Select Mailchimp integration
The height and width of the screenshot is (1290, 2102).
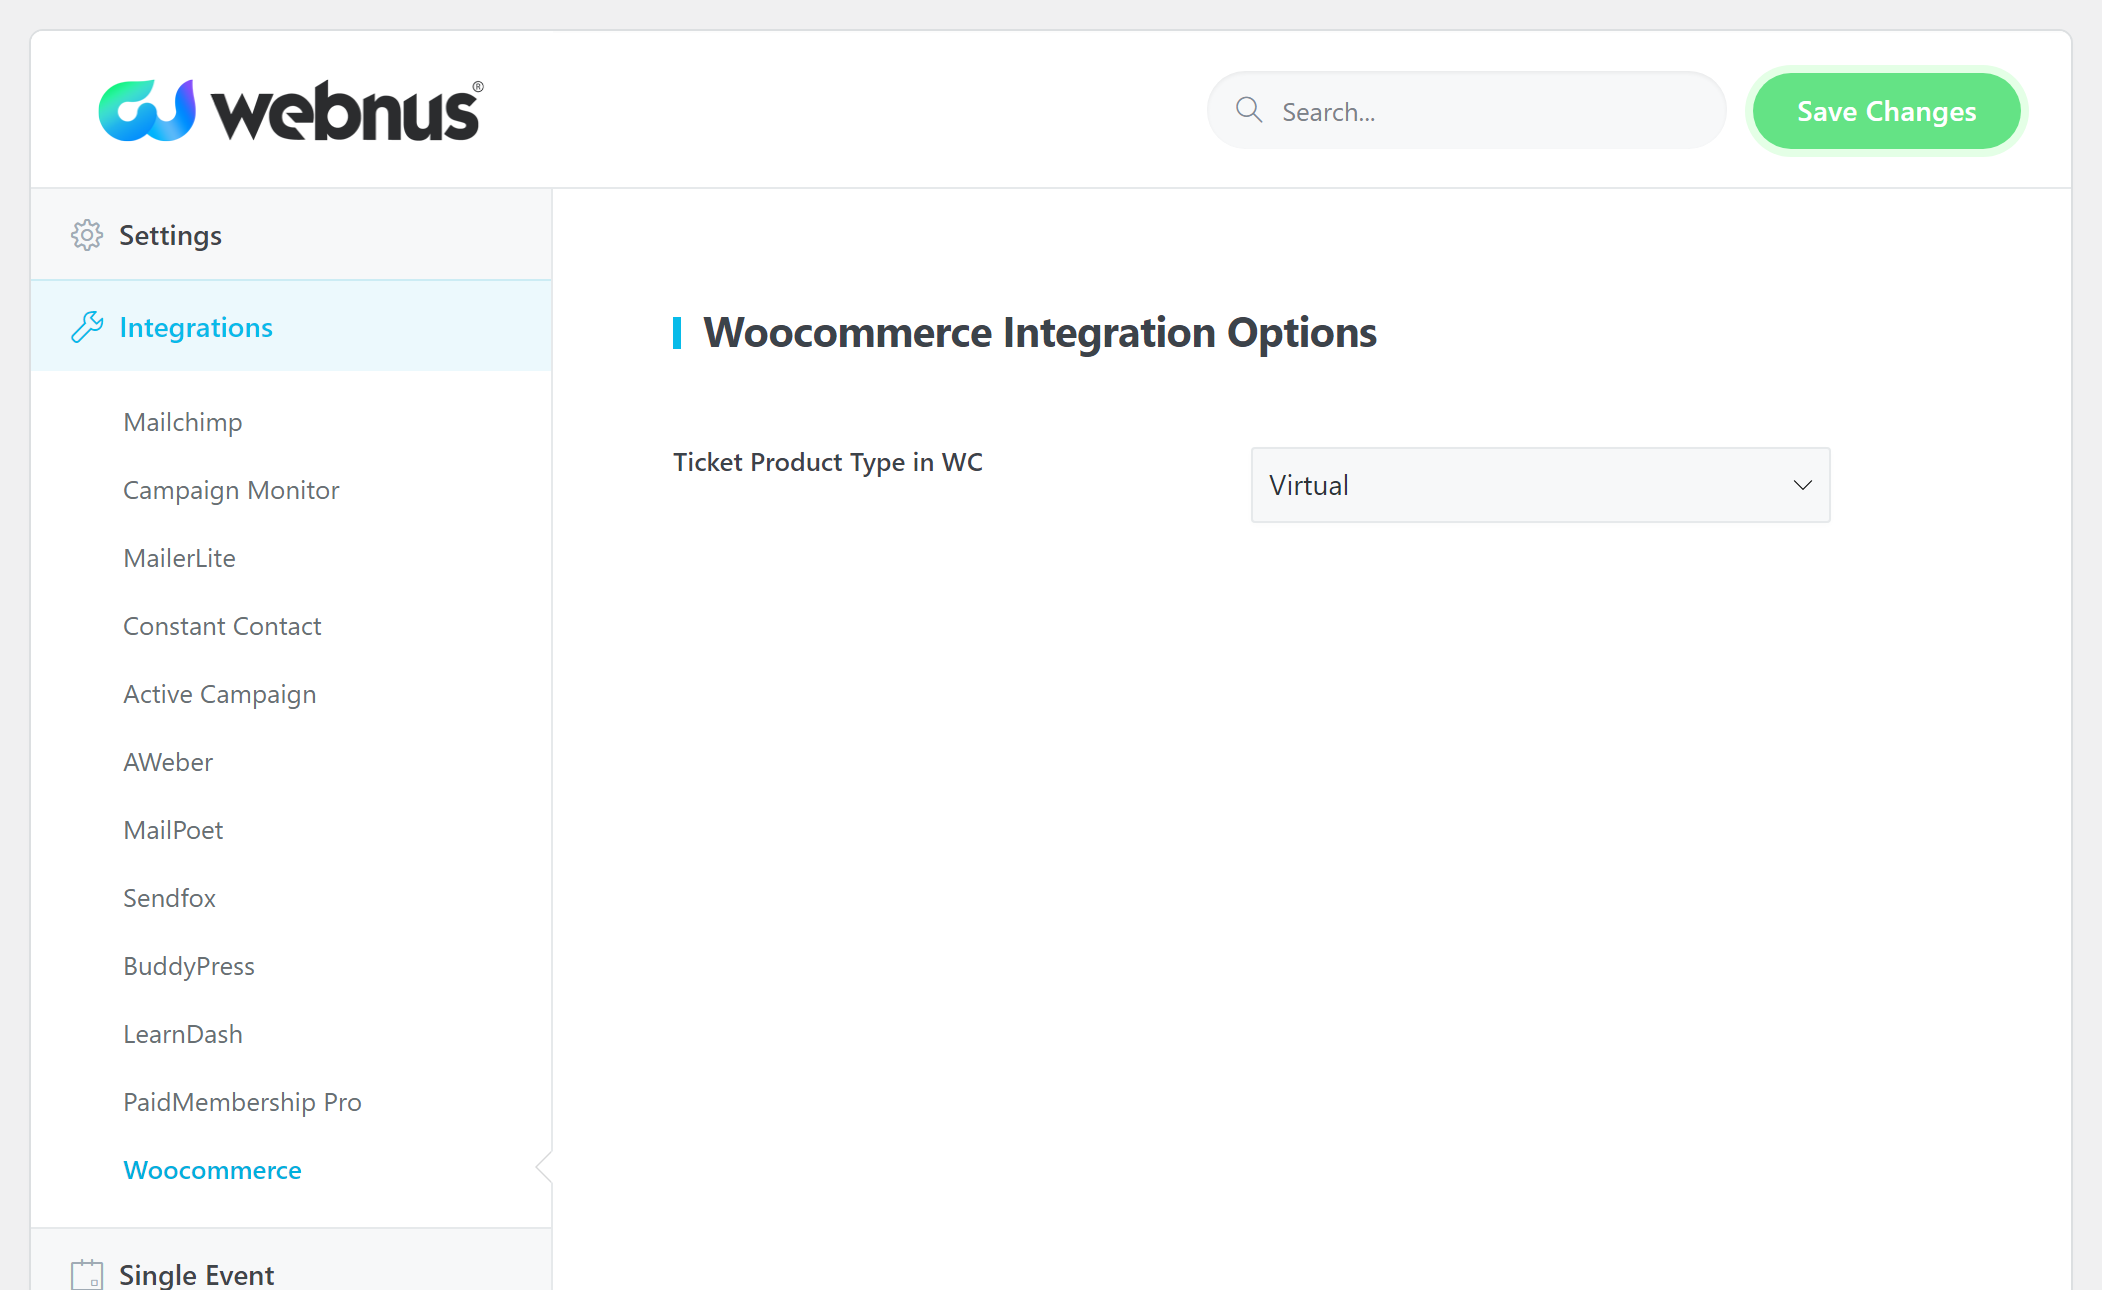(x=183, y=422)
